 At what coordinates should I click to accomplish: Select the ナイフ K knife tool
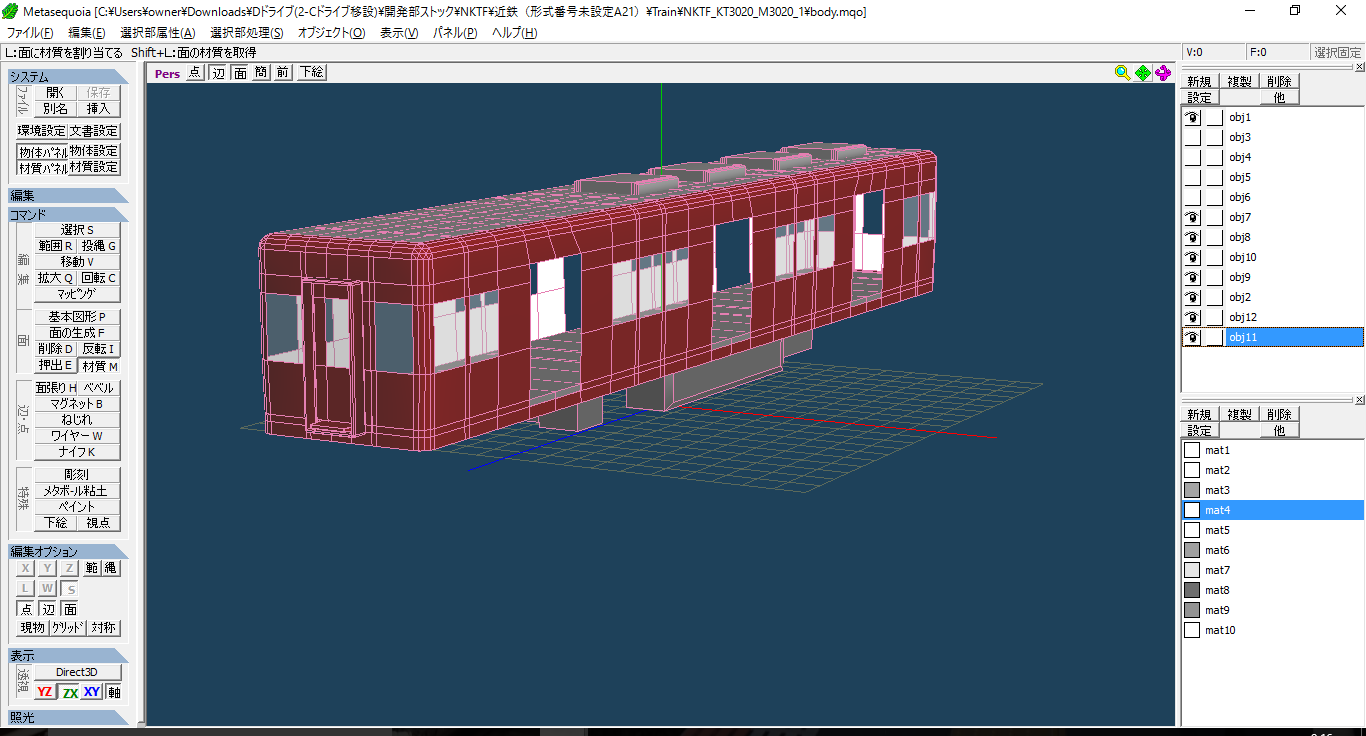(77, 452)
